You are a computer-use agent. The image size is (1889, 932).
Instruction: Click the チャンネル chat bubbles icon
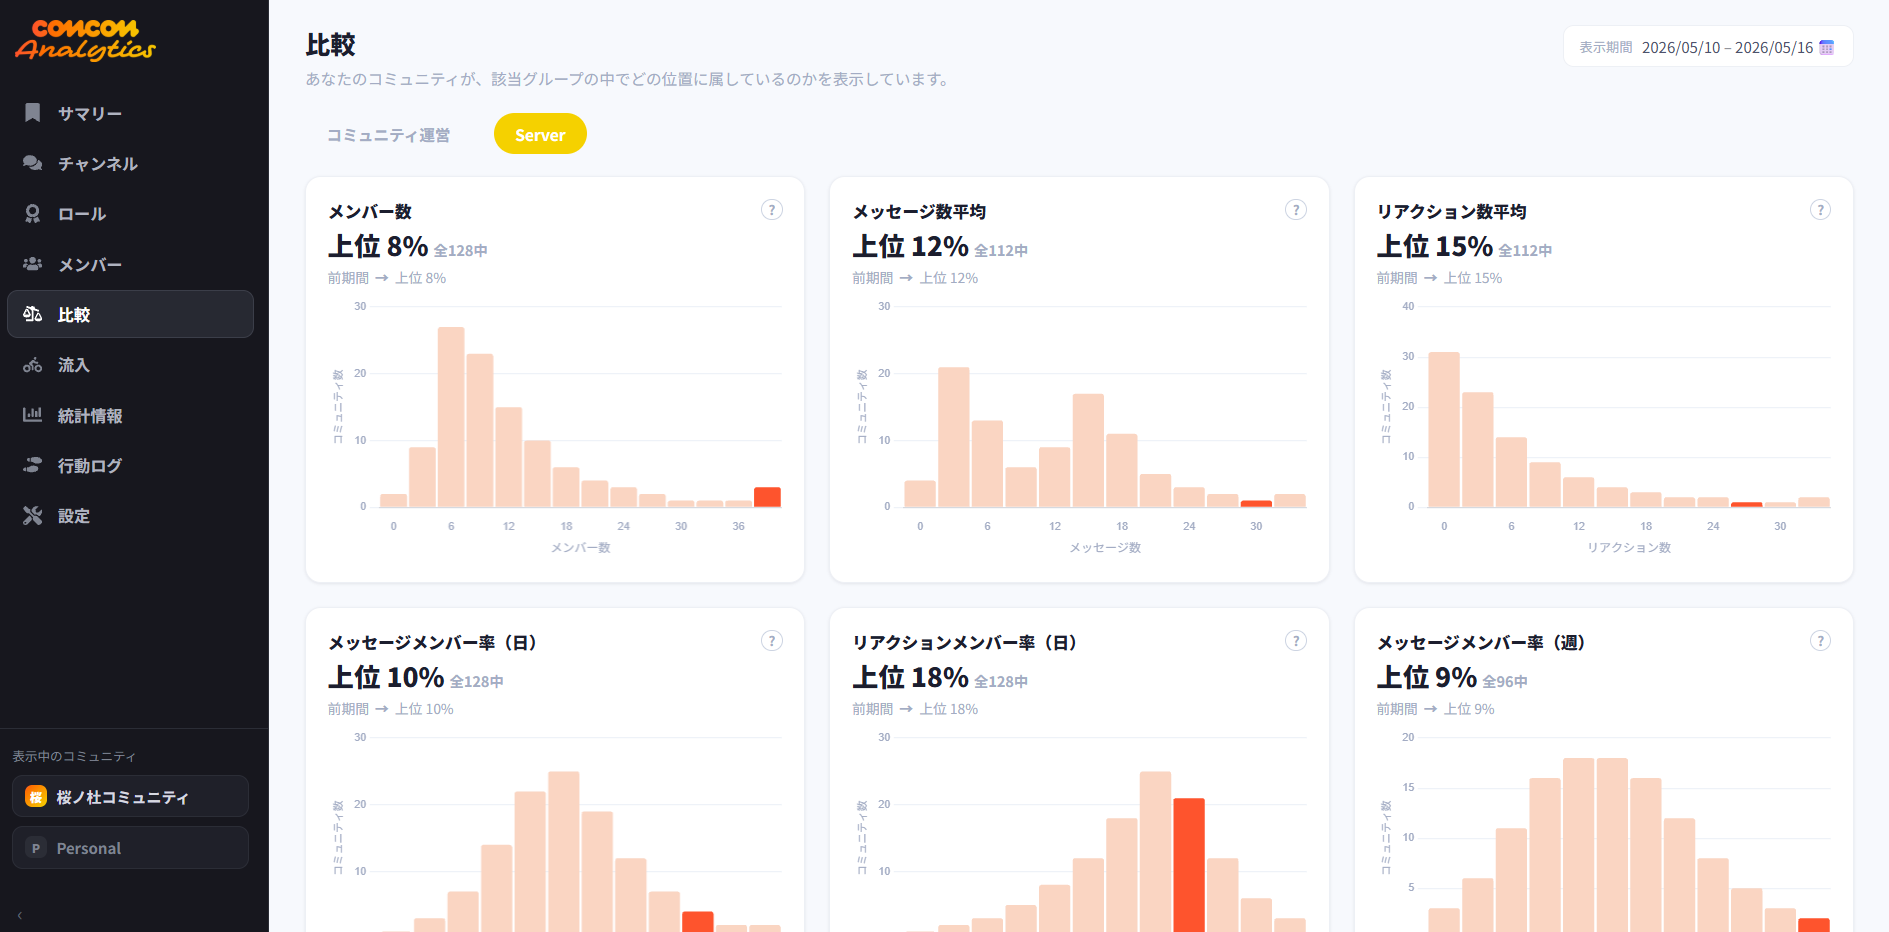32,163
